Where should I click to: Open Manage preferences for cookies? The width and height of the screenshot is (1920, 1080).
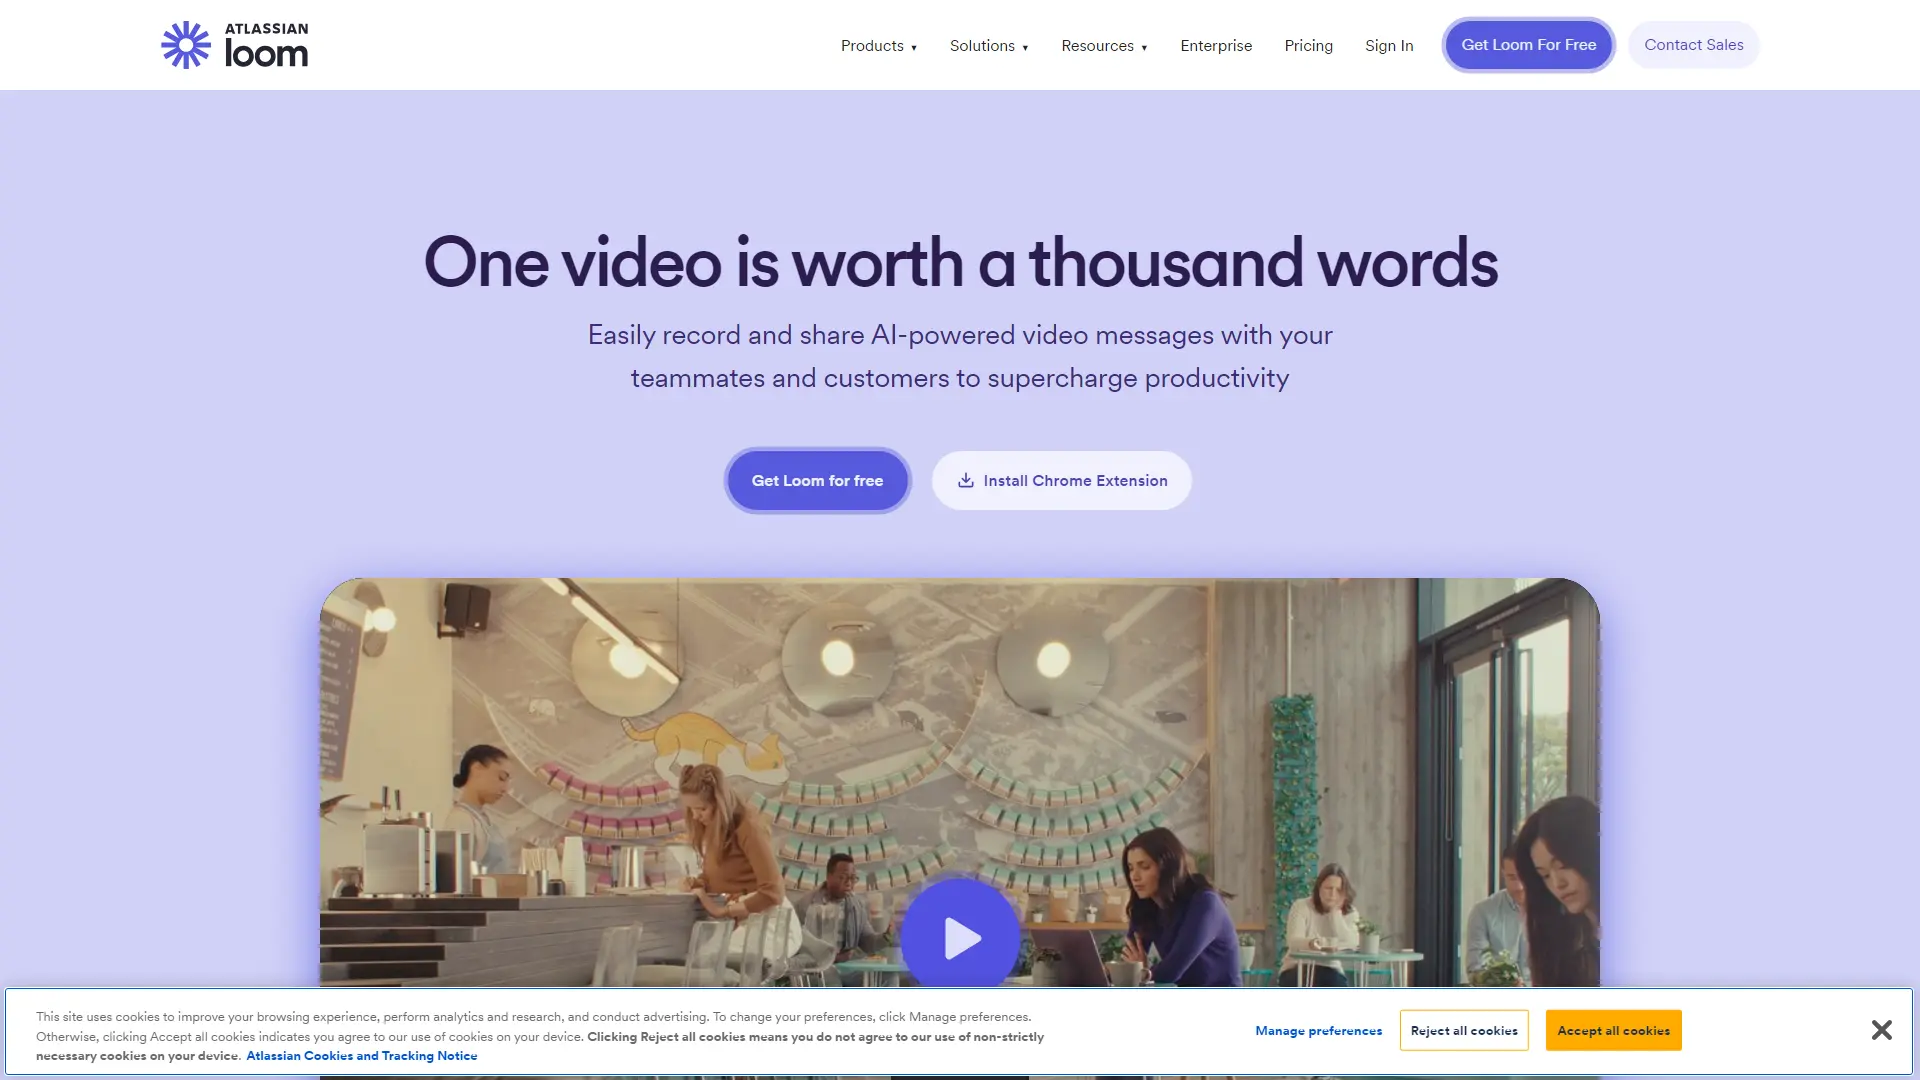pyautogui.click(x=1318, y=1030)
